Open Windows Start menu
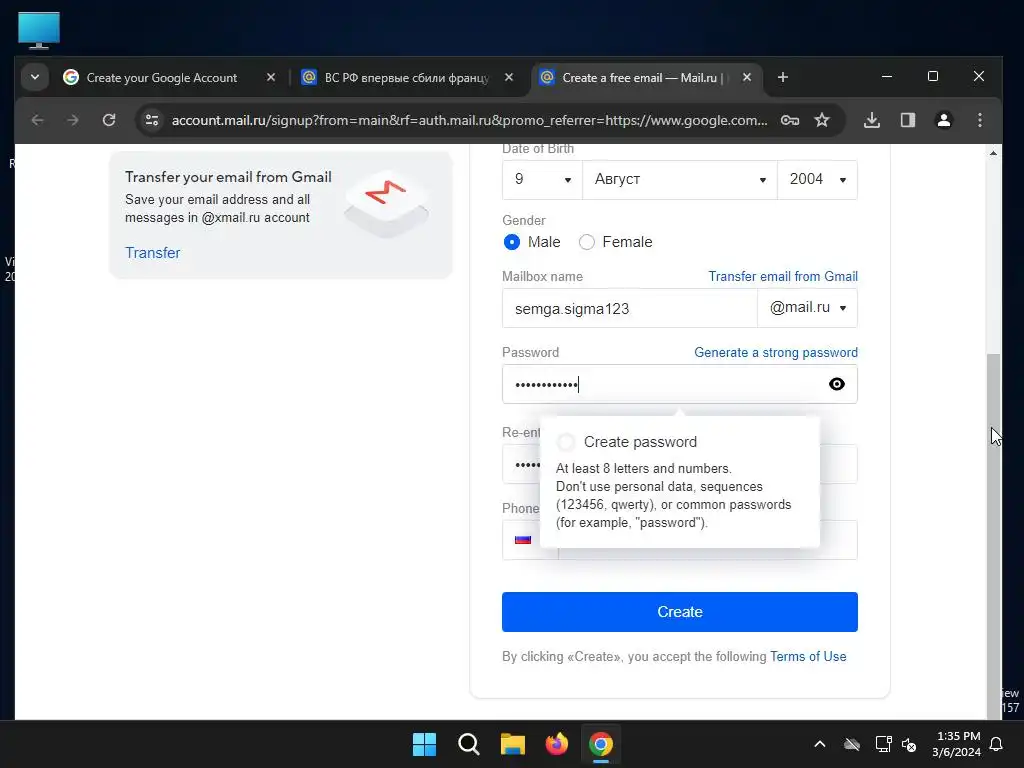The height and width of the screenshot is (768, 1024). 424,744
